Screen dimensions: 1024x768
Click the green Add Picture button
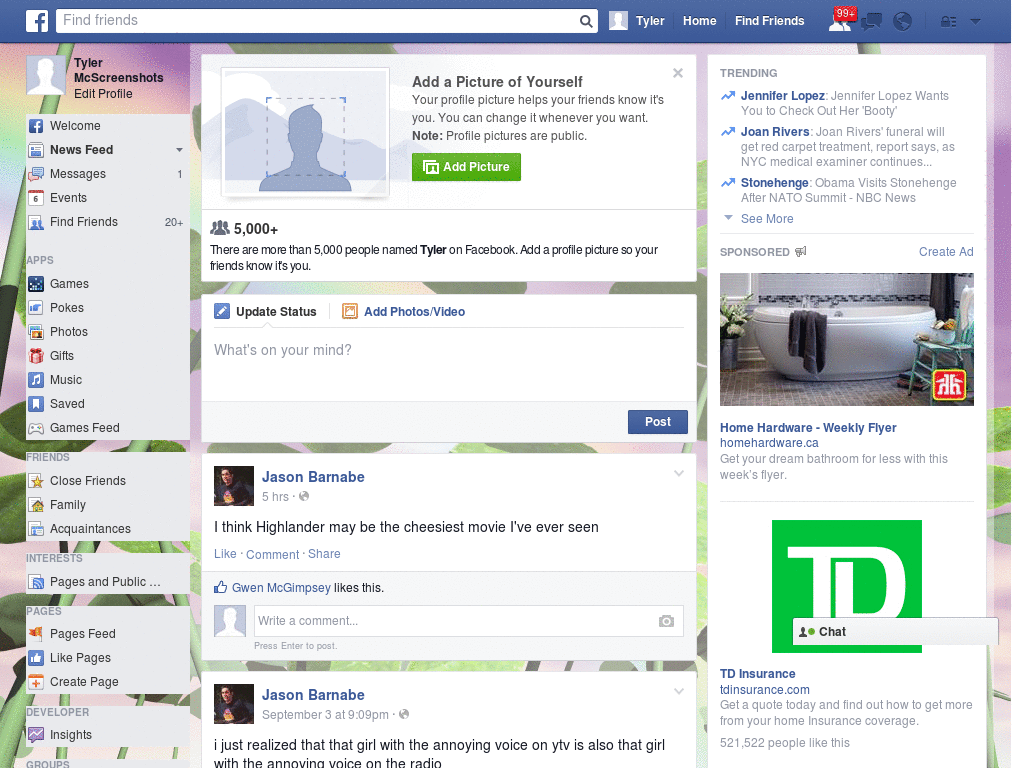coord(466,167)
